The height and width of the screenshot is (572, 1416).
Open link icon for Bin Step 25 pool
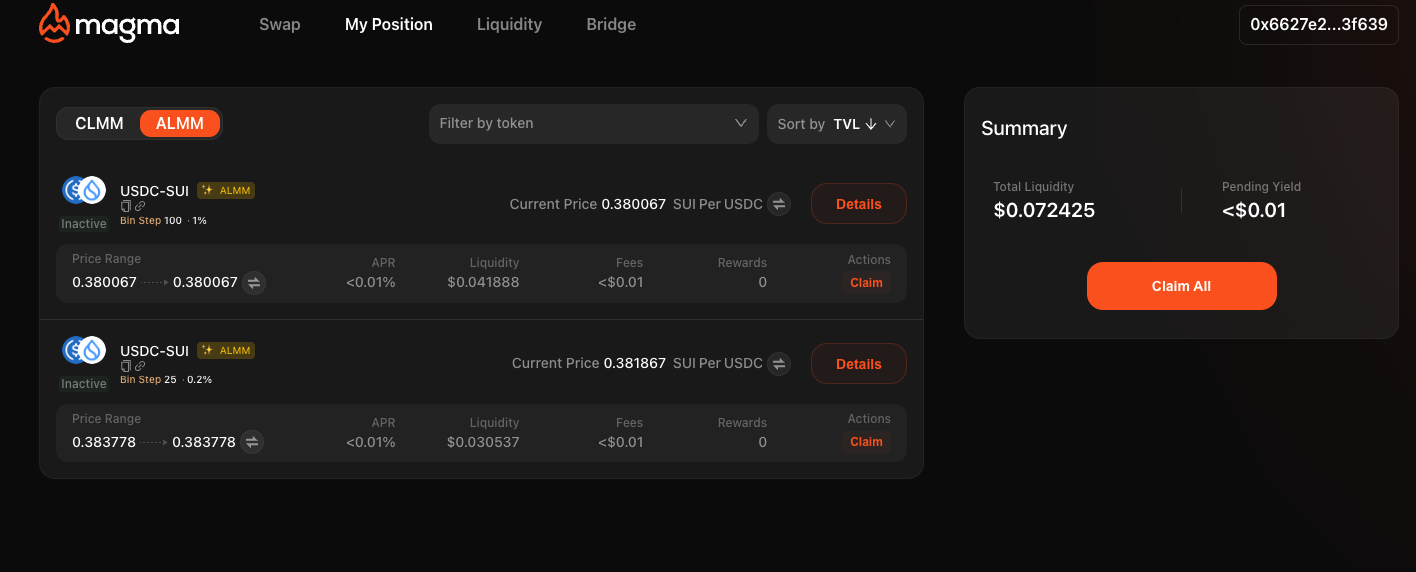point(140,366)
